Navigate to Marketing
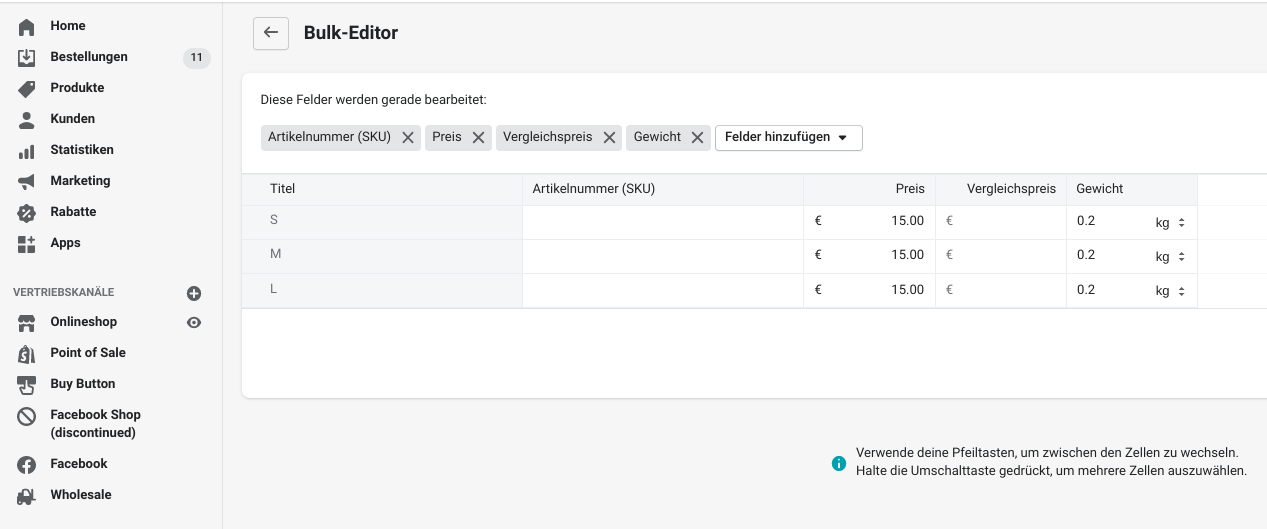Screen dimensions: 1267x529 point(80,181)
